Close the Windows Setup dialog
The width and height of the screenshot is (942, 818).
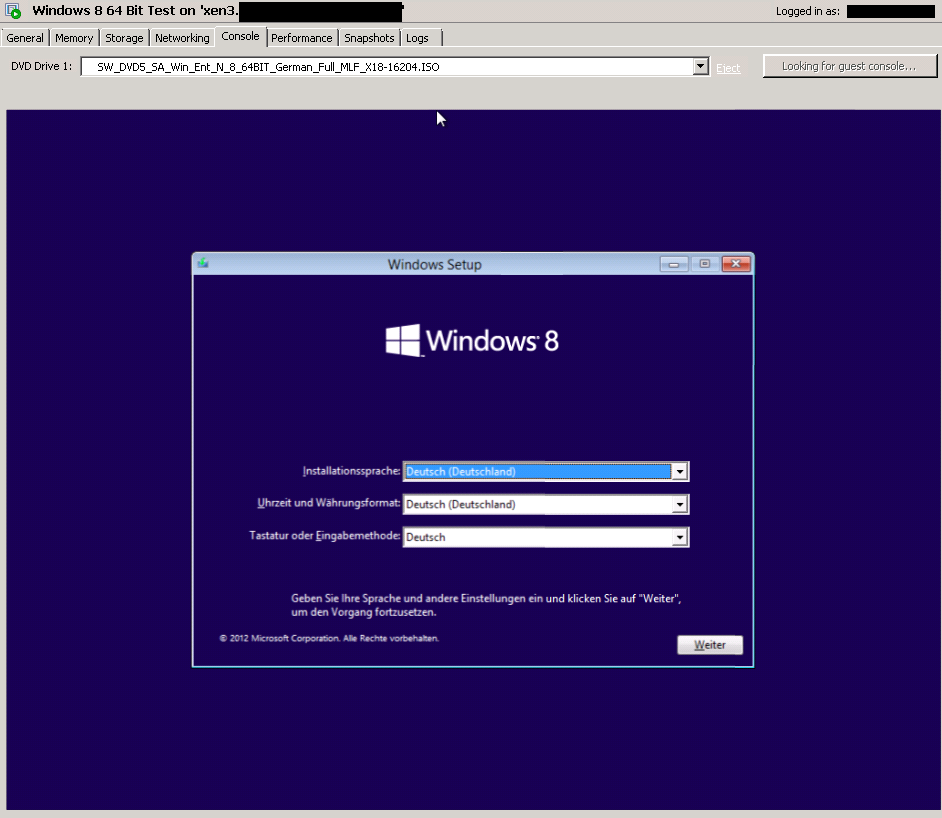coord(736,264)
